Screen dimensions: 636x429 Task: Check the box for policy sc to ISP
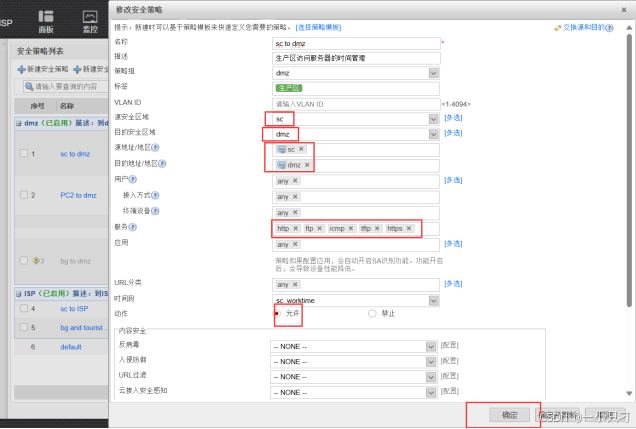[x=24, y=308]
